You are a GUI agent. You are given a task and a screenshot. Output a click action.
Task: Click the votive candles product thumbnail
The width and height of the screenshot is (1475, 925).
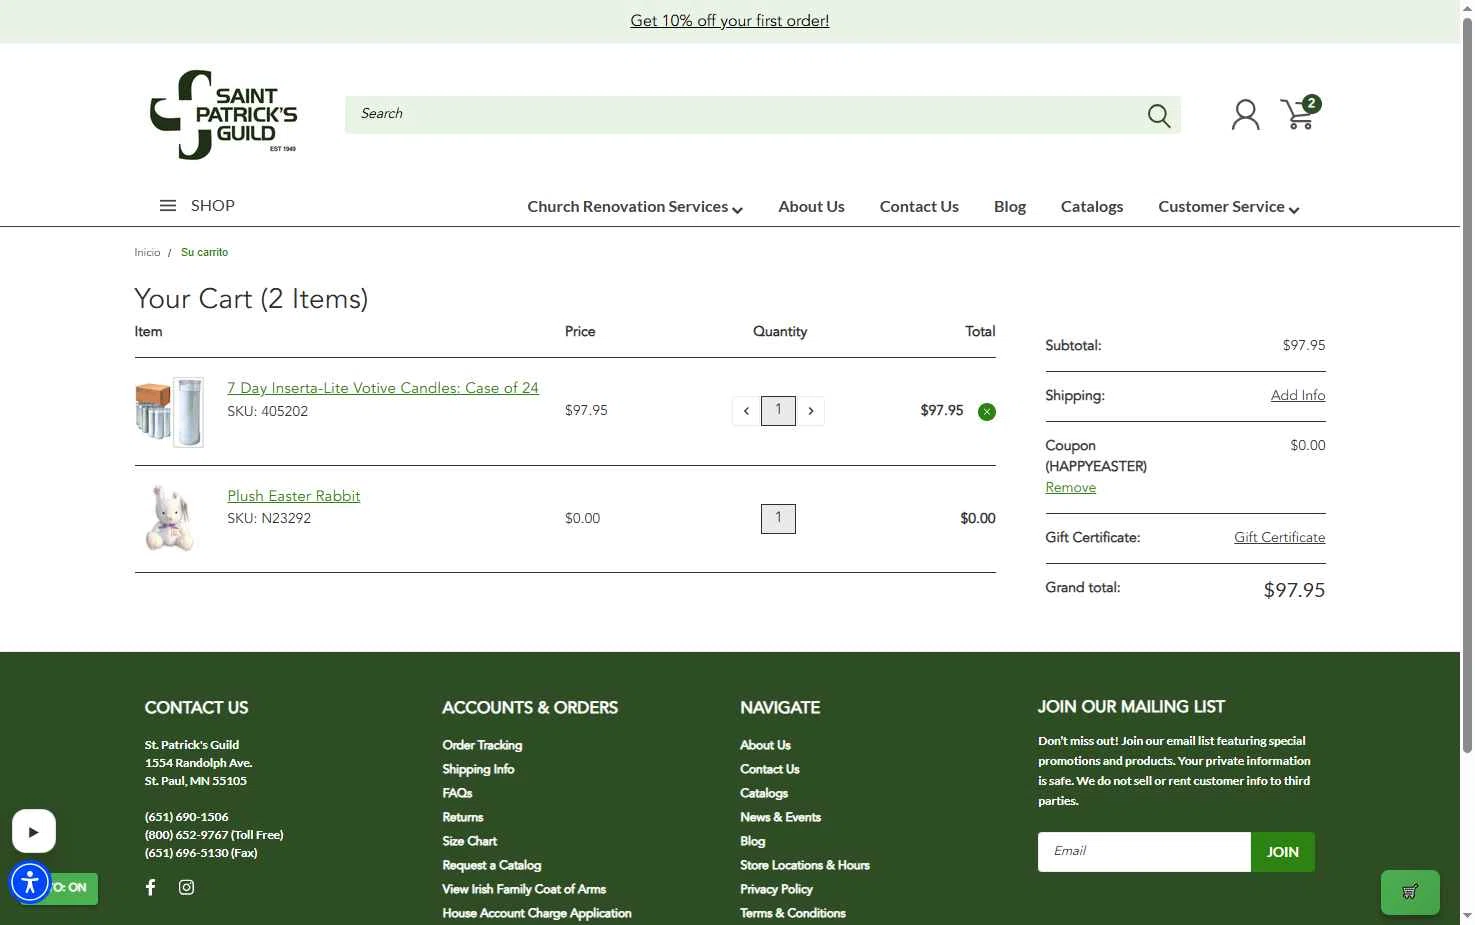click(x=169, y=412)
